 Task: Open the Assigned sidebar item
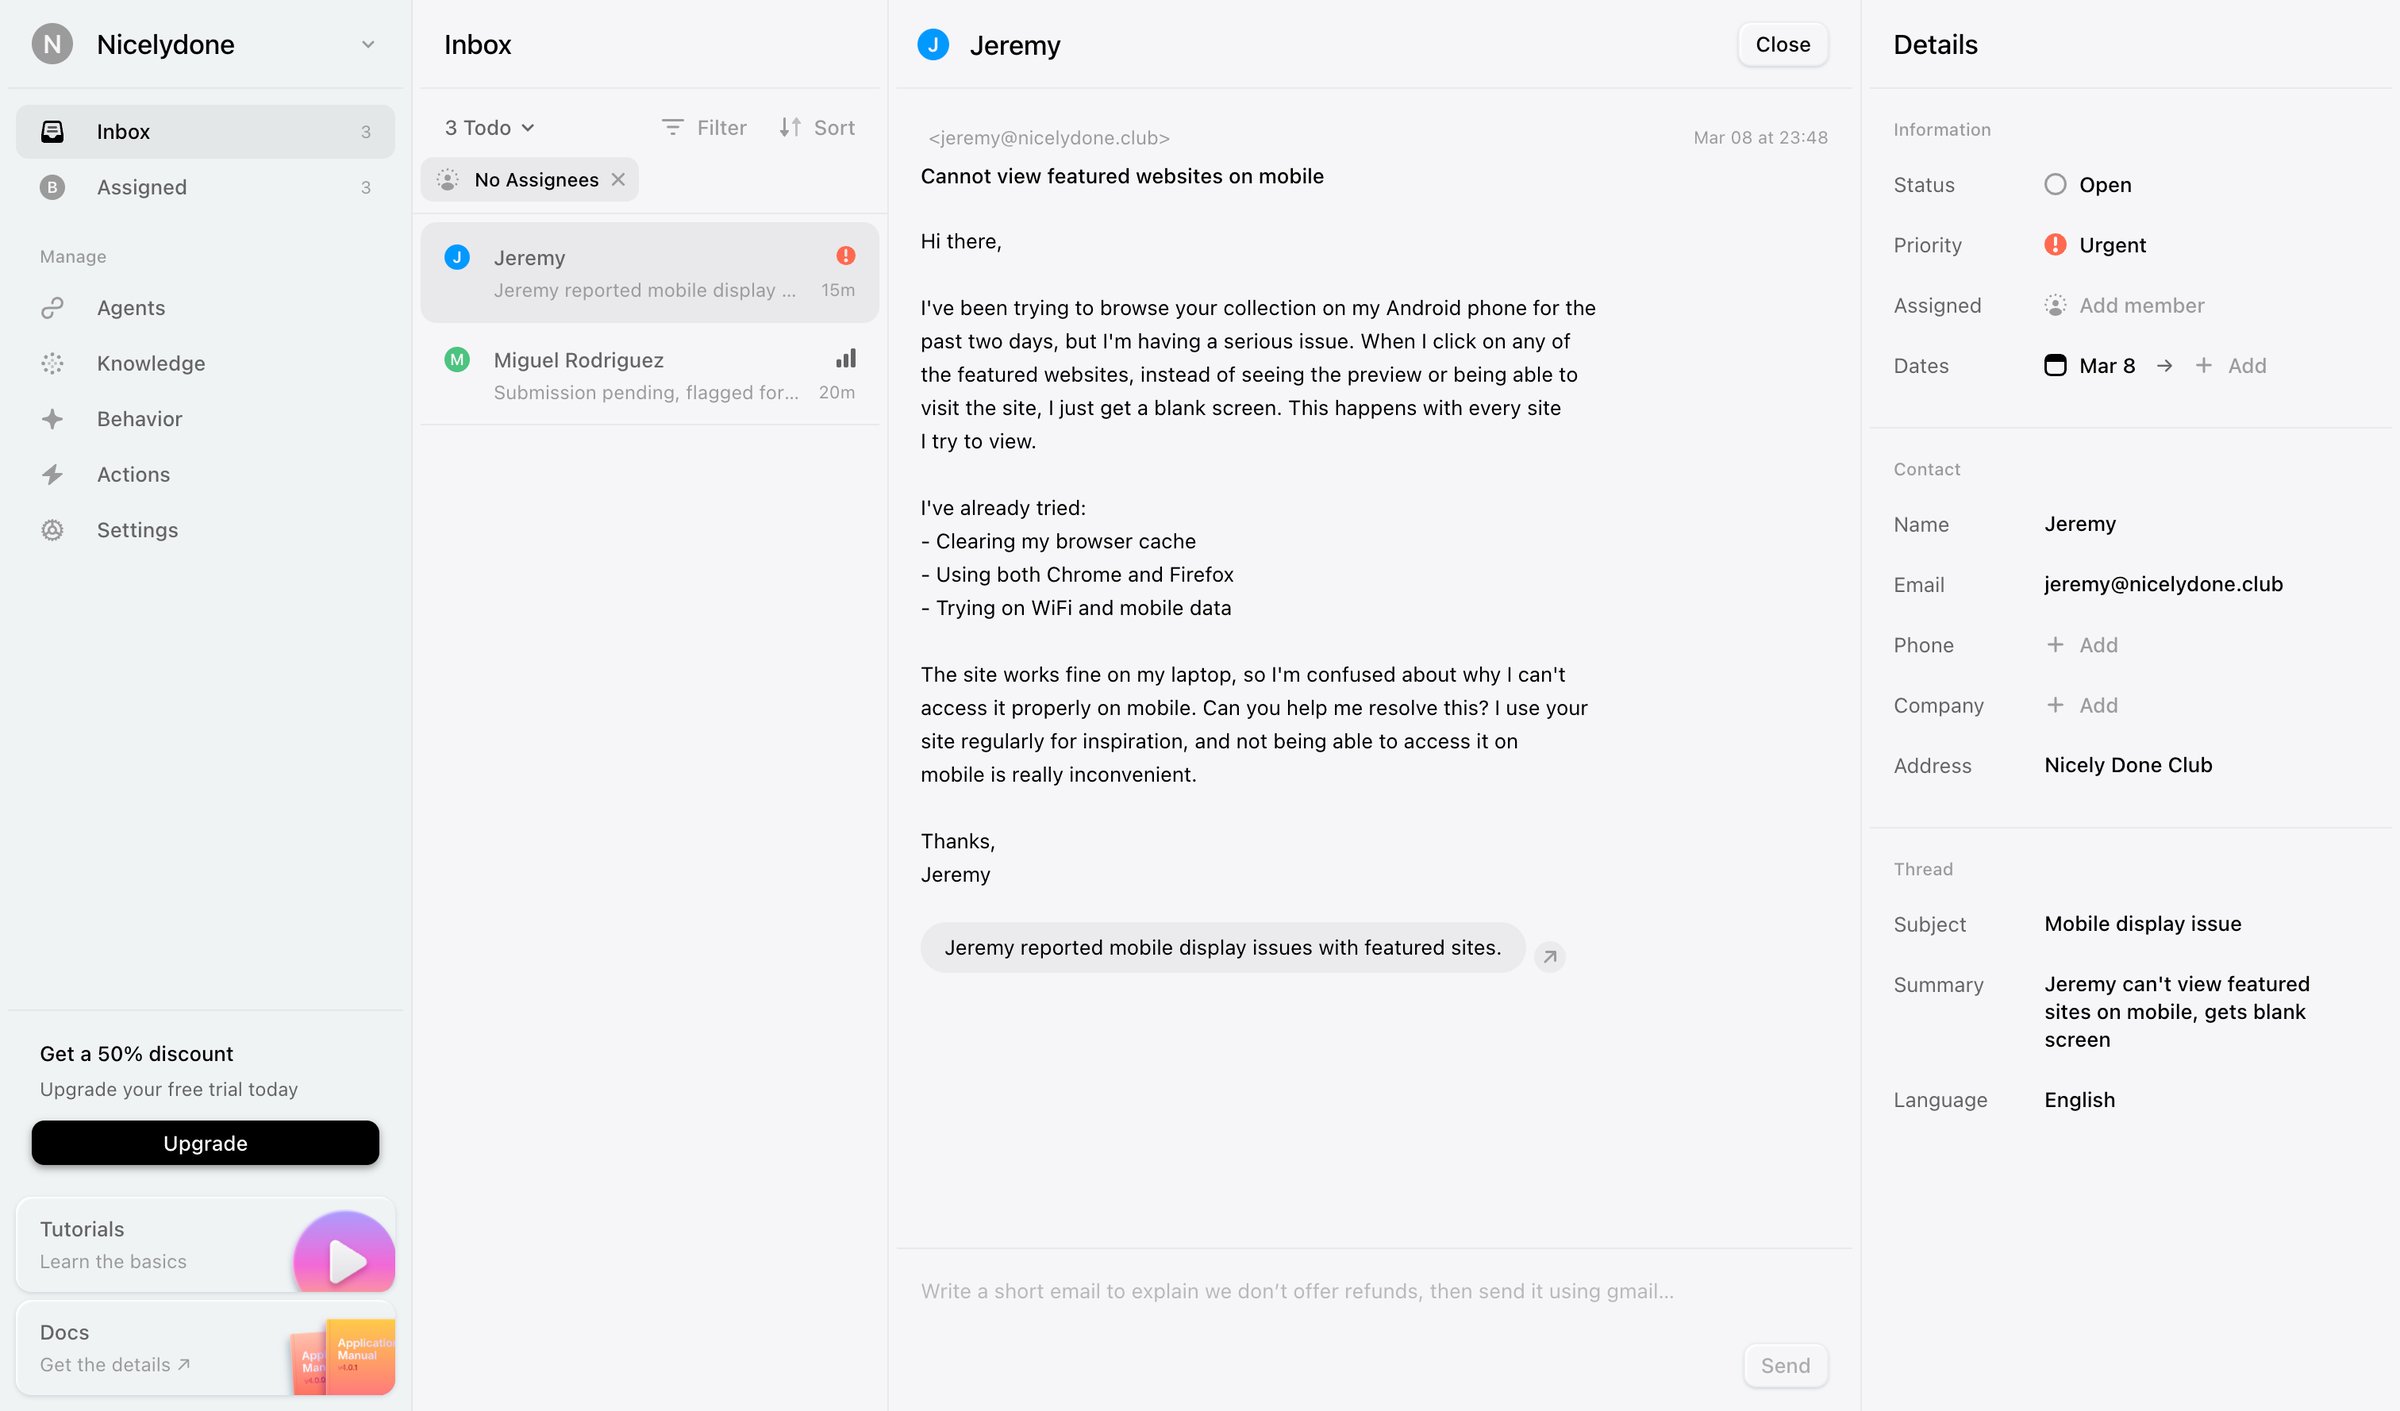pos(205,187)
